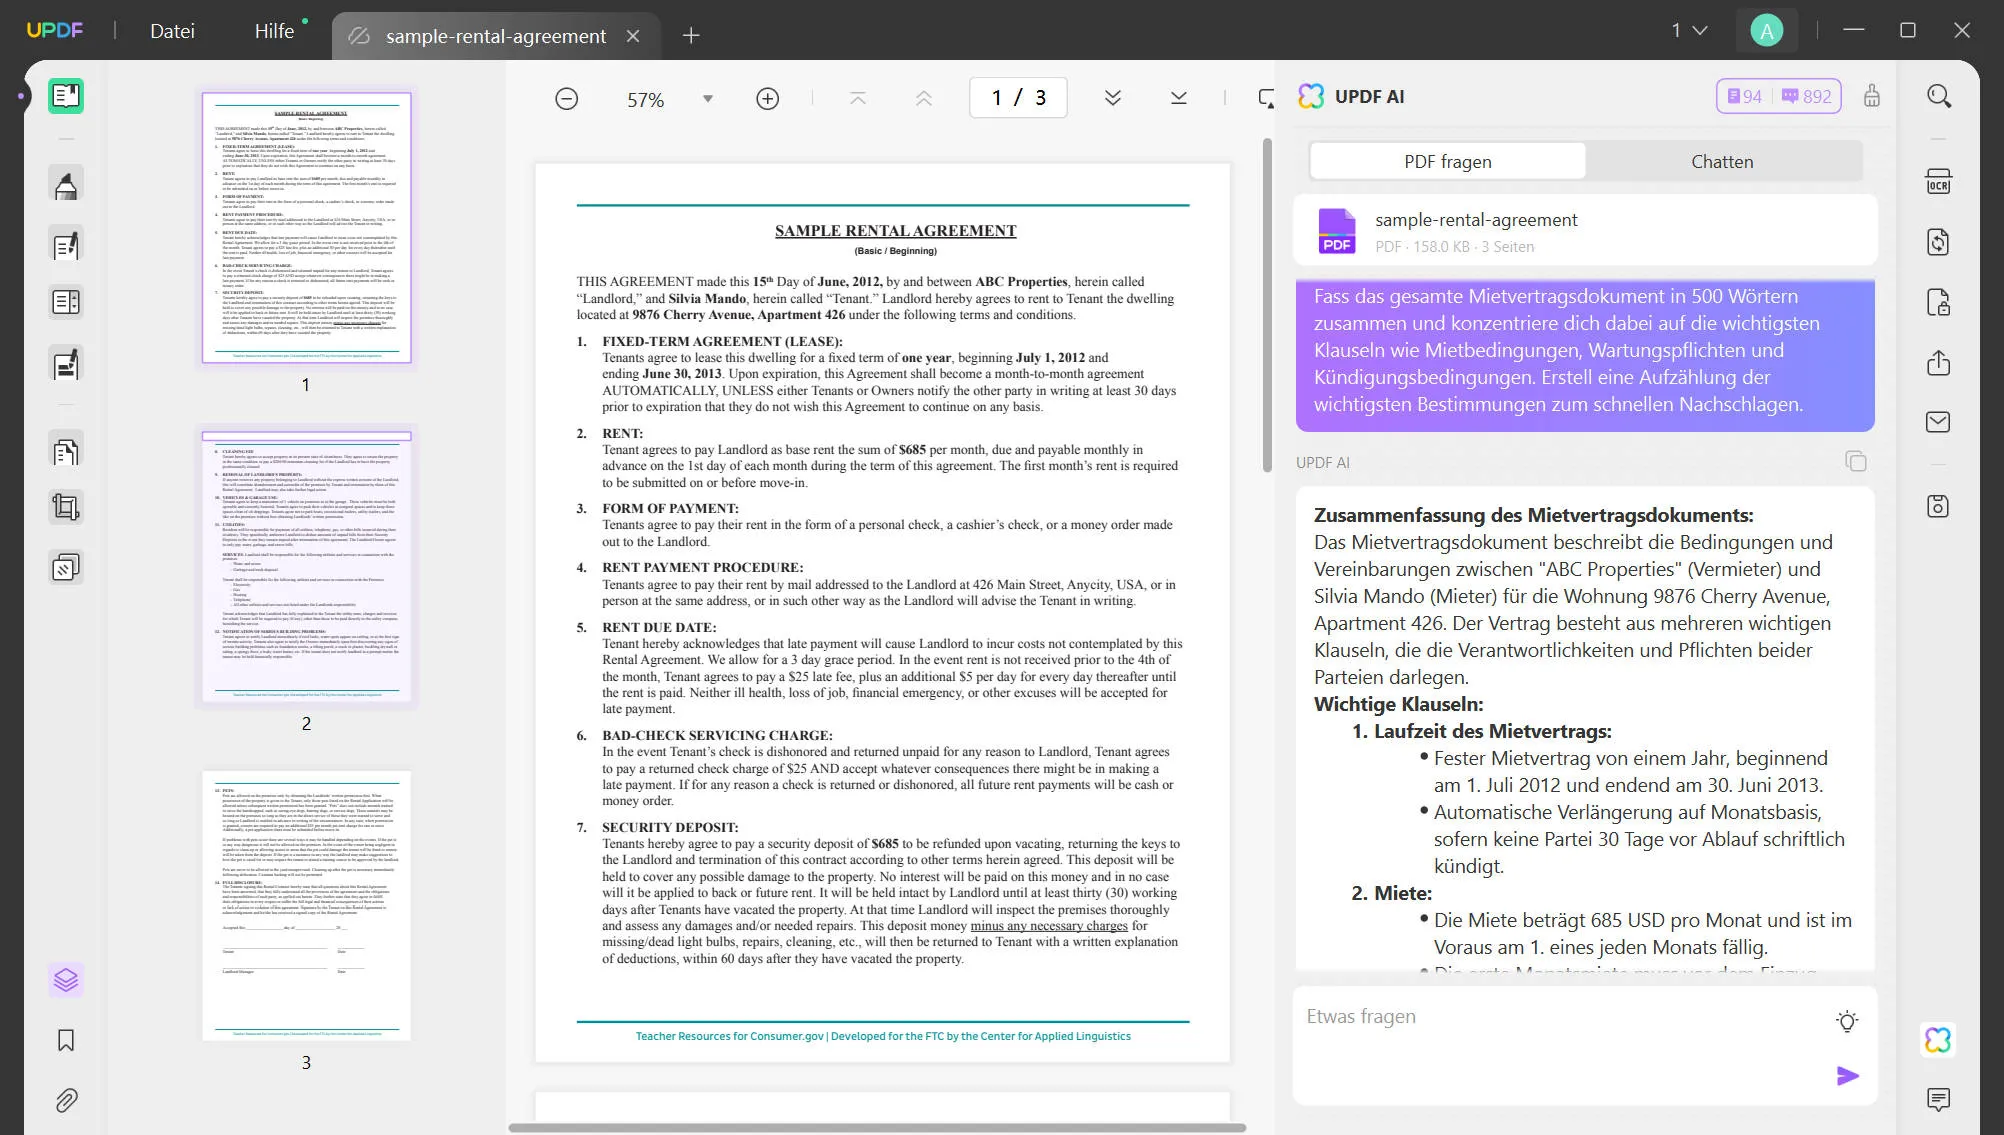Click the zoom out minus button

[x=566, y=99]
